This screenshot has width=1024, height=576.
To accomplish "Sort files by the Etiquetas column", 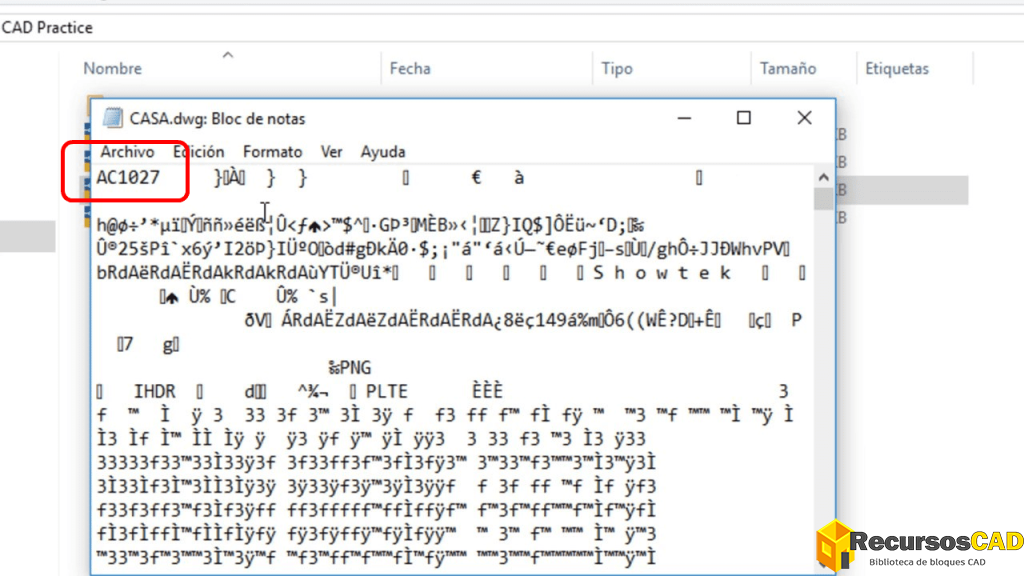I will (x=897, y=69).
